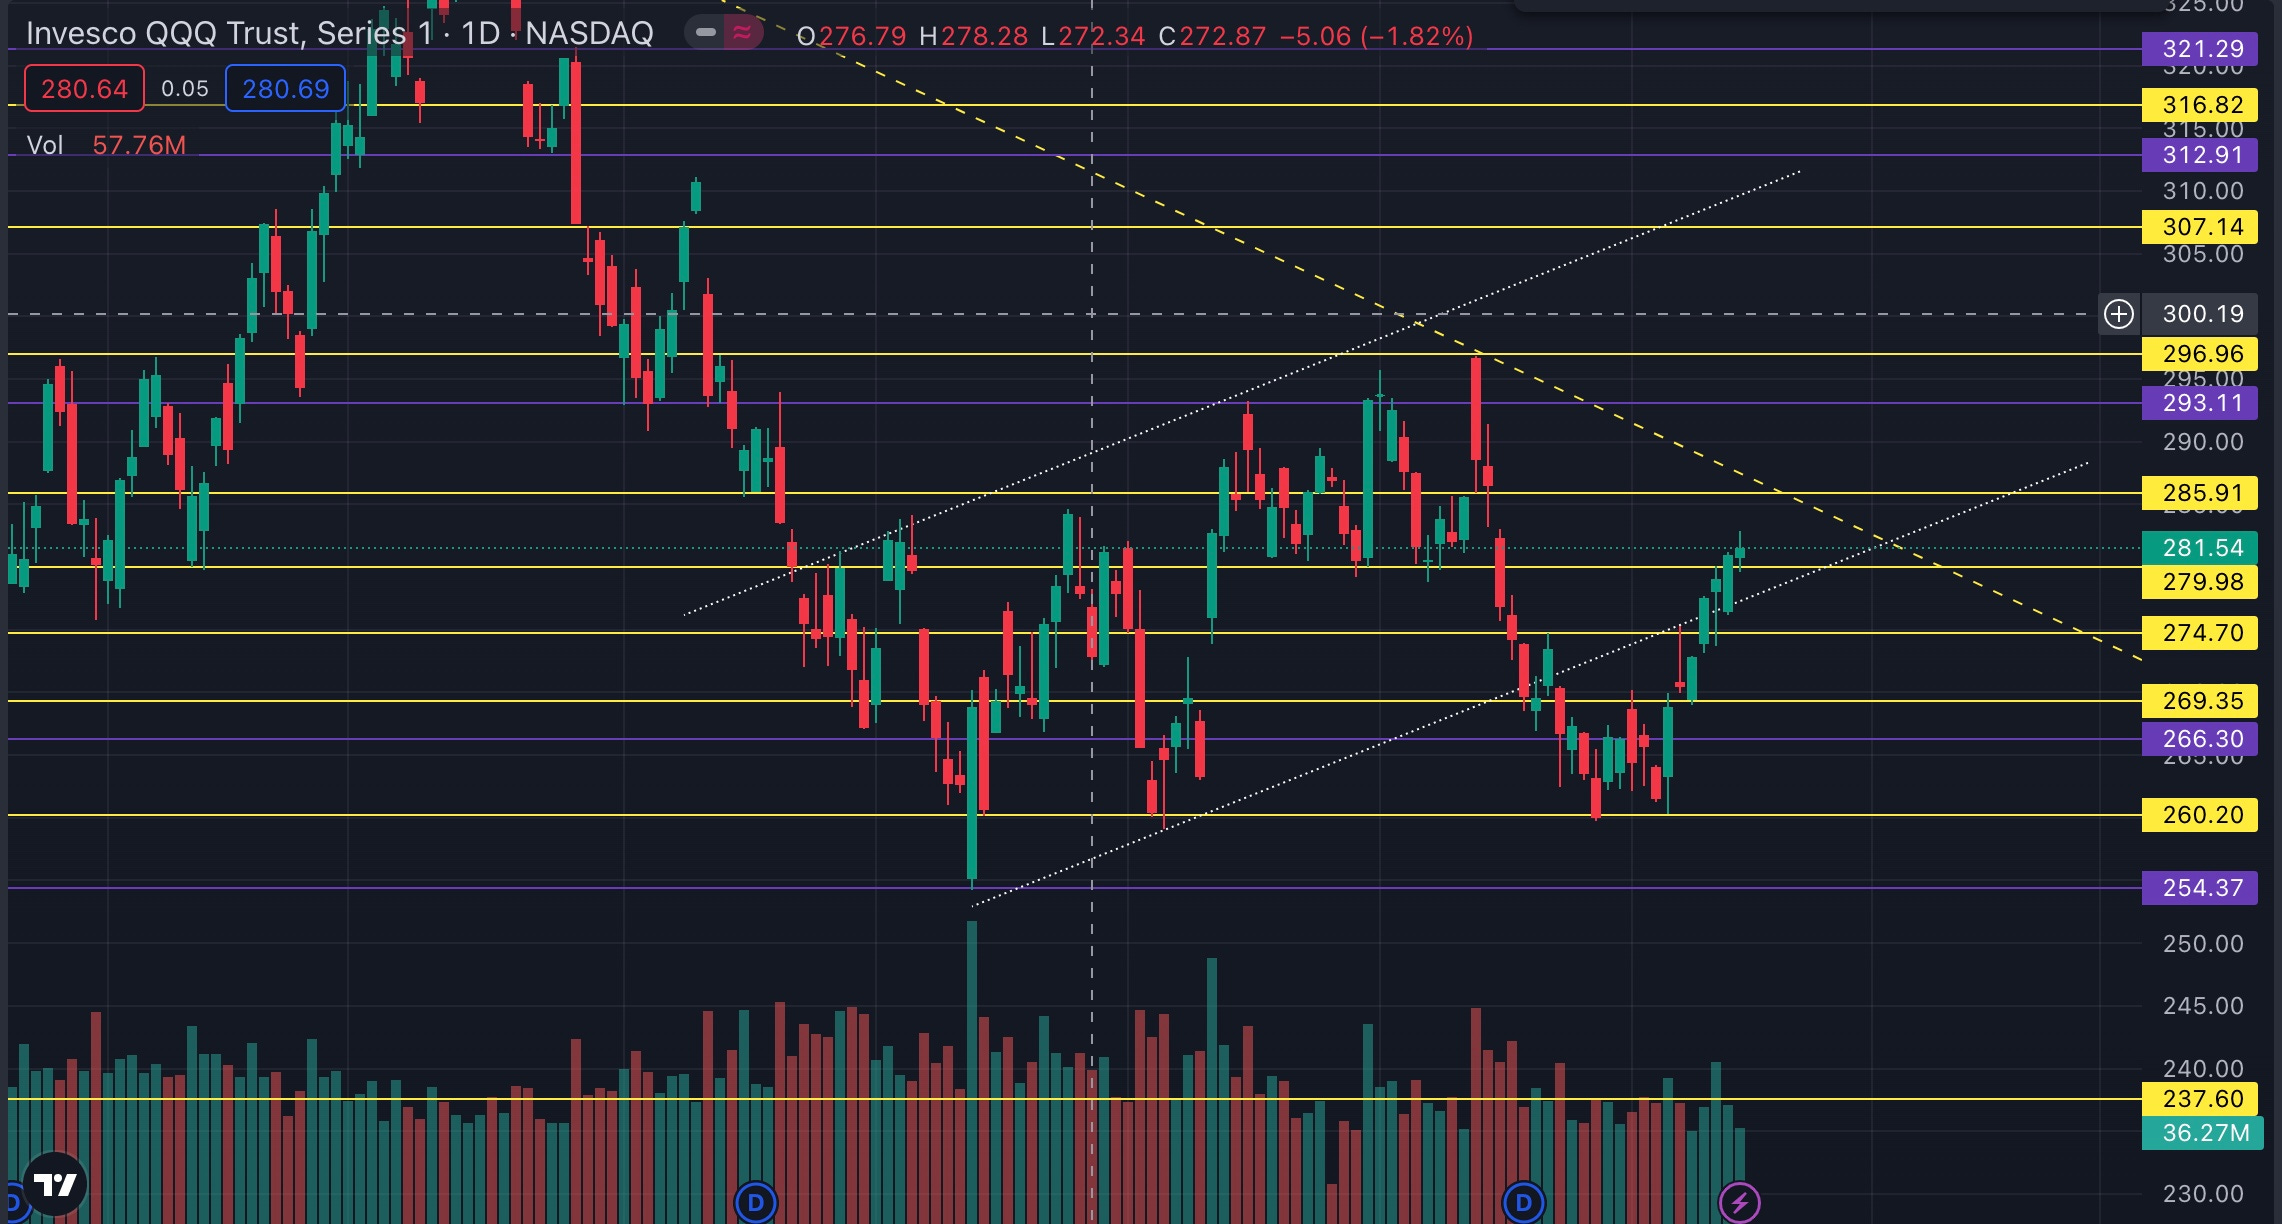Click the 245.00 price axis tick
Screen dimensions: 2282x1224
(2203, 1006)
